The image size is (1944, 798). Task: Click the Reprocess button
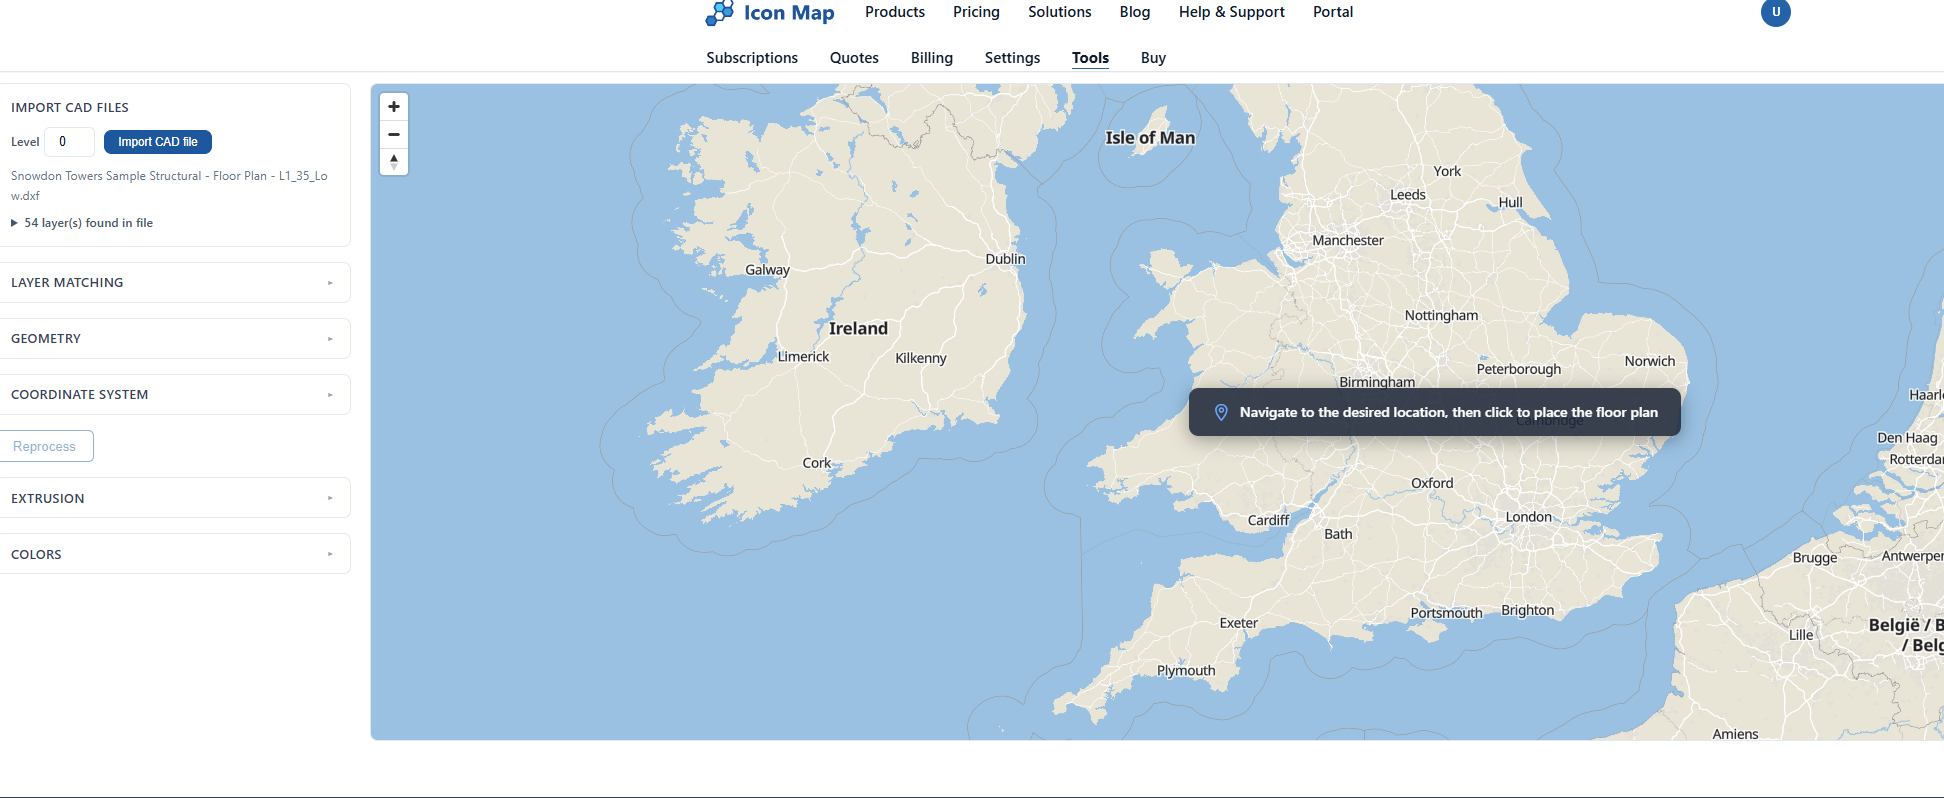click(46, 446)
